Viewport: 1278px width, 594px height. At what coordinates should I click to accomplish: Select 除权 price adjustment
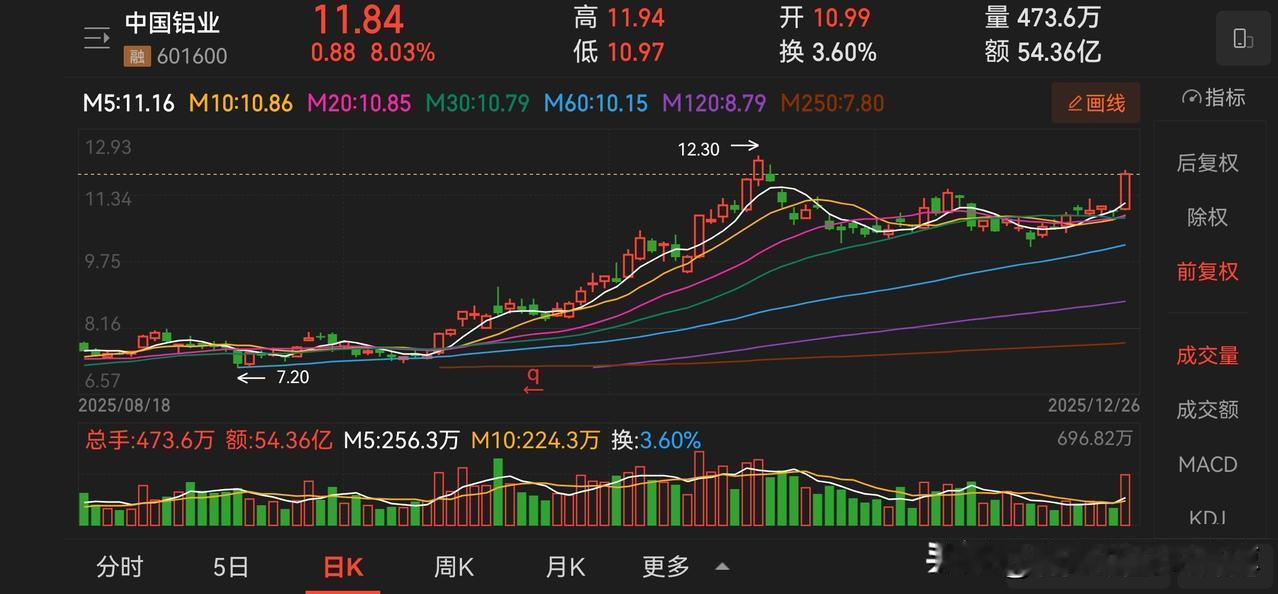[1207, 217]
